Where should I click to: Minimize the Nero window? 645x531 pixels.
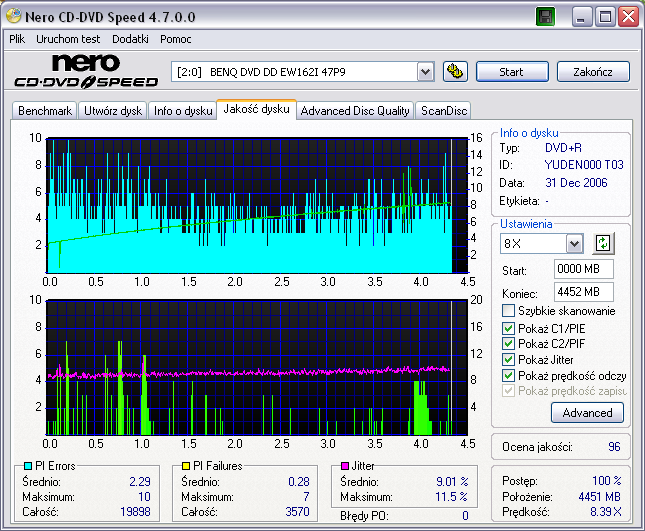tap(582, 17)
